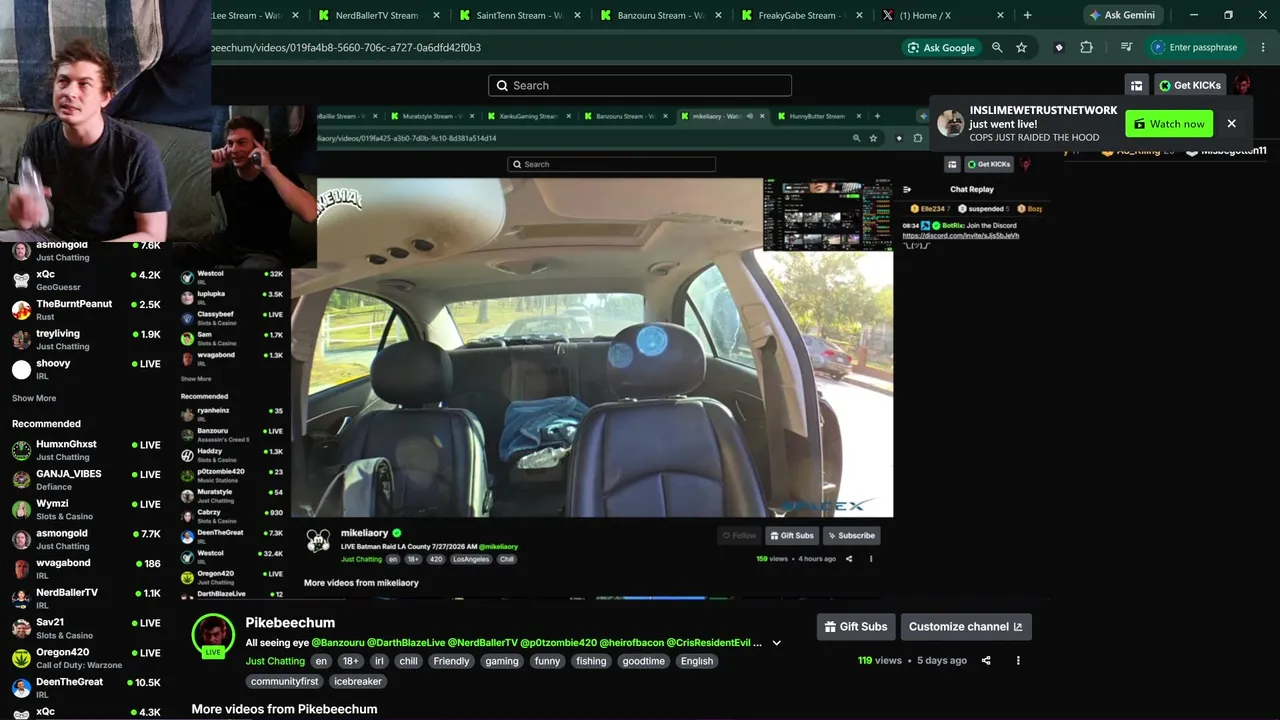Click the pinned extension icon beside the puzzle
Screen dimensions: 1280x720
[x=1059, y=47]
